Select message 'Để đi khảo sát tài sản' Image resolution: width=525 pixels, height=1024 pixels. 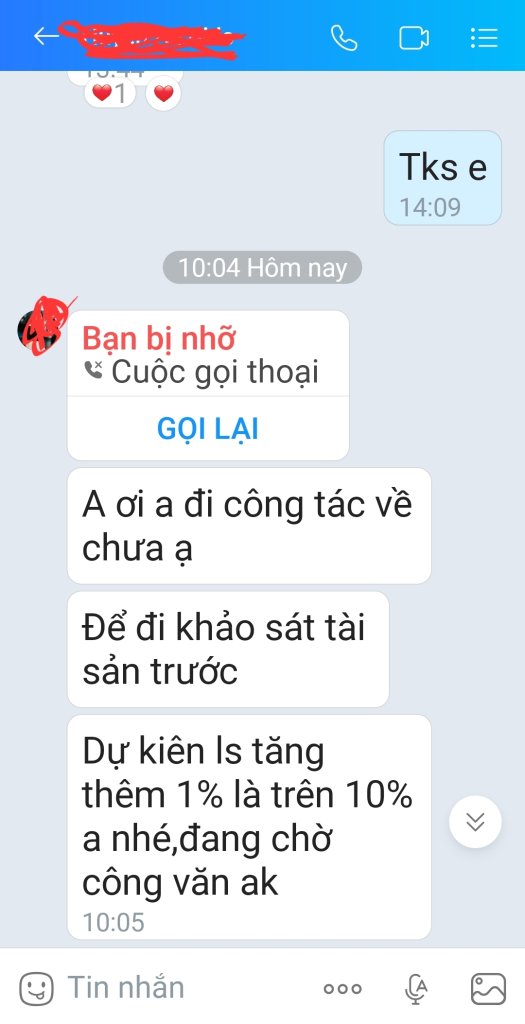click(228, 649)
